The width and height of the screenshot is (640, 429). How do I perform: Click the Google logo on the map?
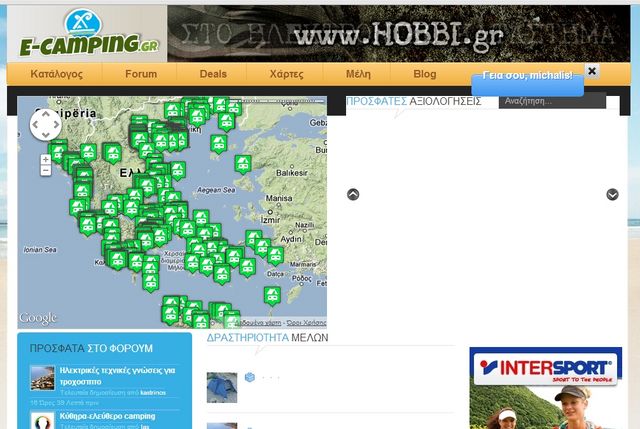(x=39, y=318)
